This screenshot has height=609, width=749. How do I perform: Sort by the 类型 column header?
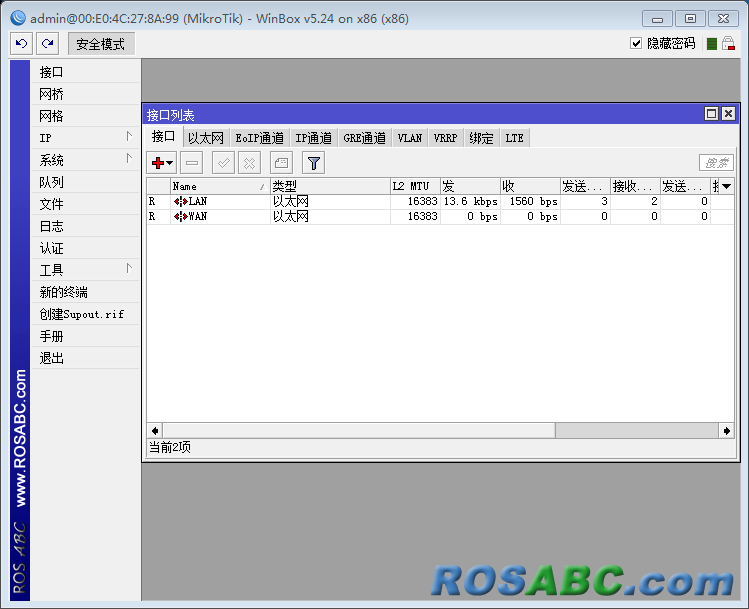330,186
